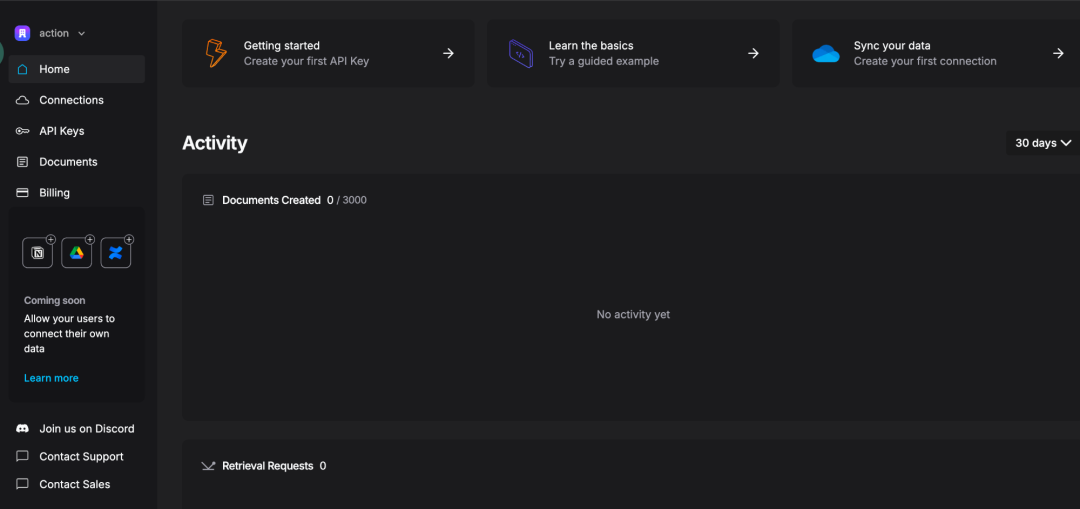This screenshot has width=1080, height=509.
Task: Select Documents in the sidebar
Action: click(x=68, y=162)
